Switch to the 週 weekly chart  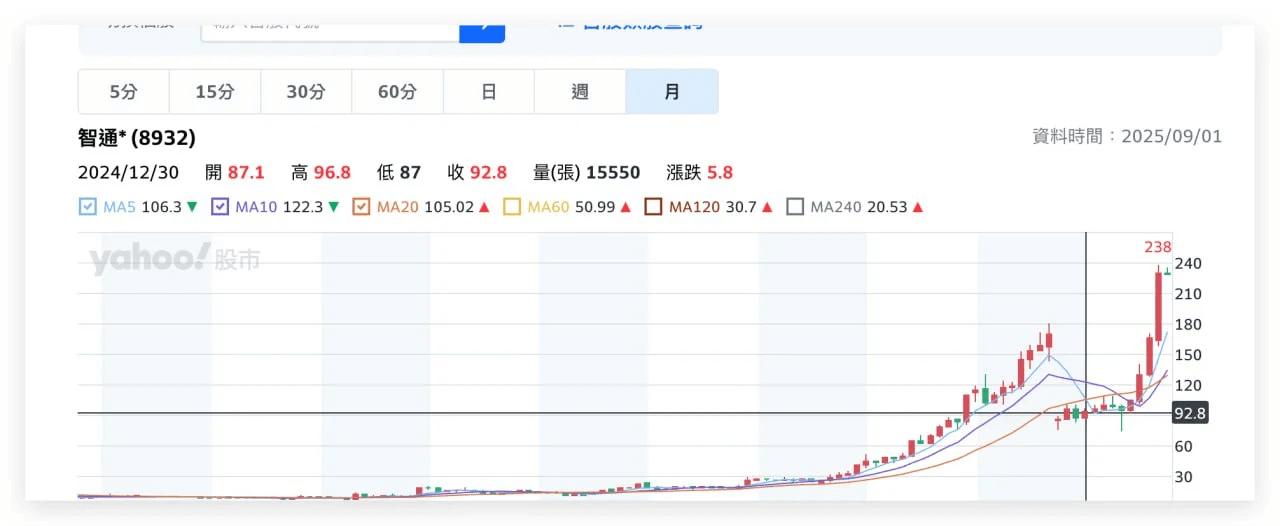pyautogui.click(x=580, y=92)
